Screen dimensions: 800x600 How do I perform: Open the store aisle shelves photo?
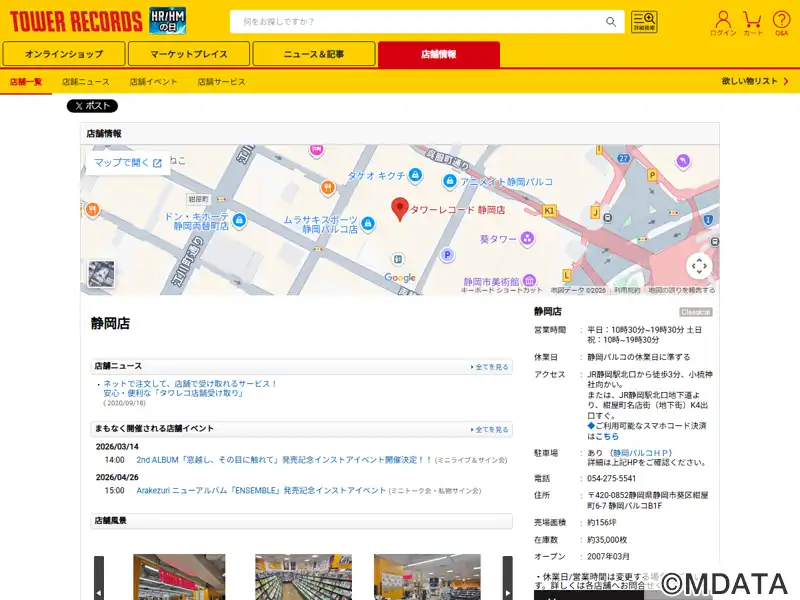(x=304, y=577)
